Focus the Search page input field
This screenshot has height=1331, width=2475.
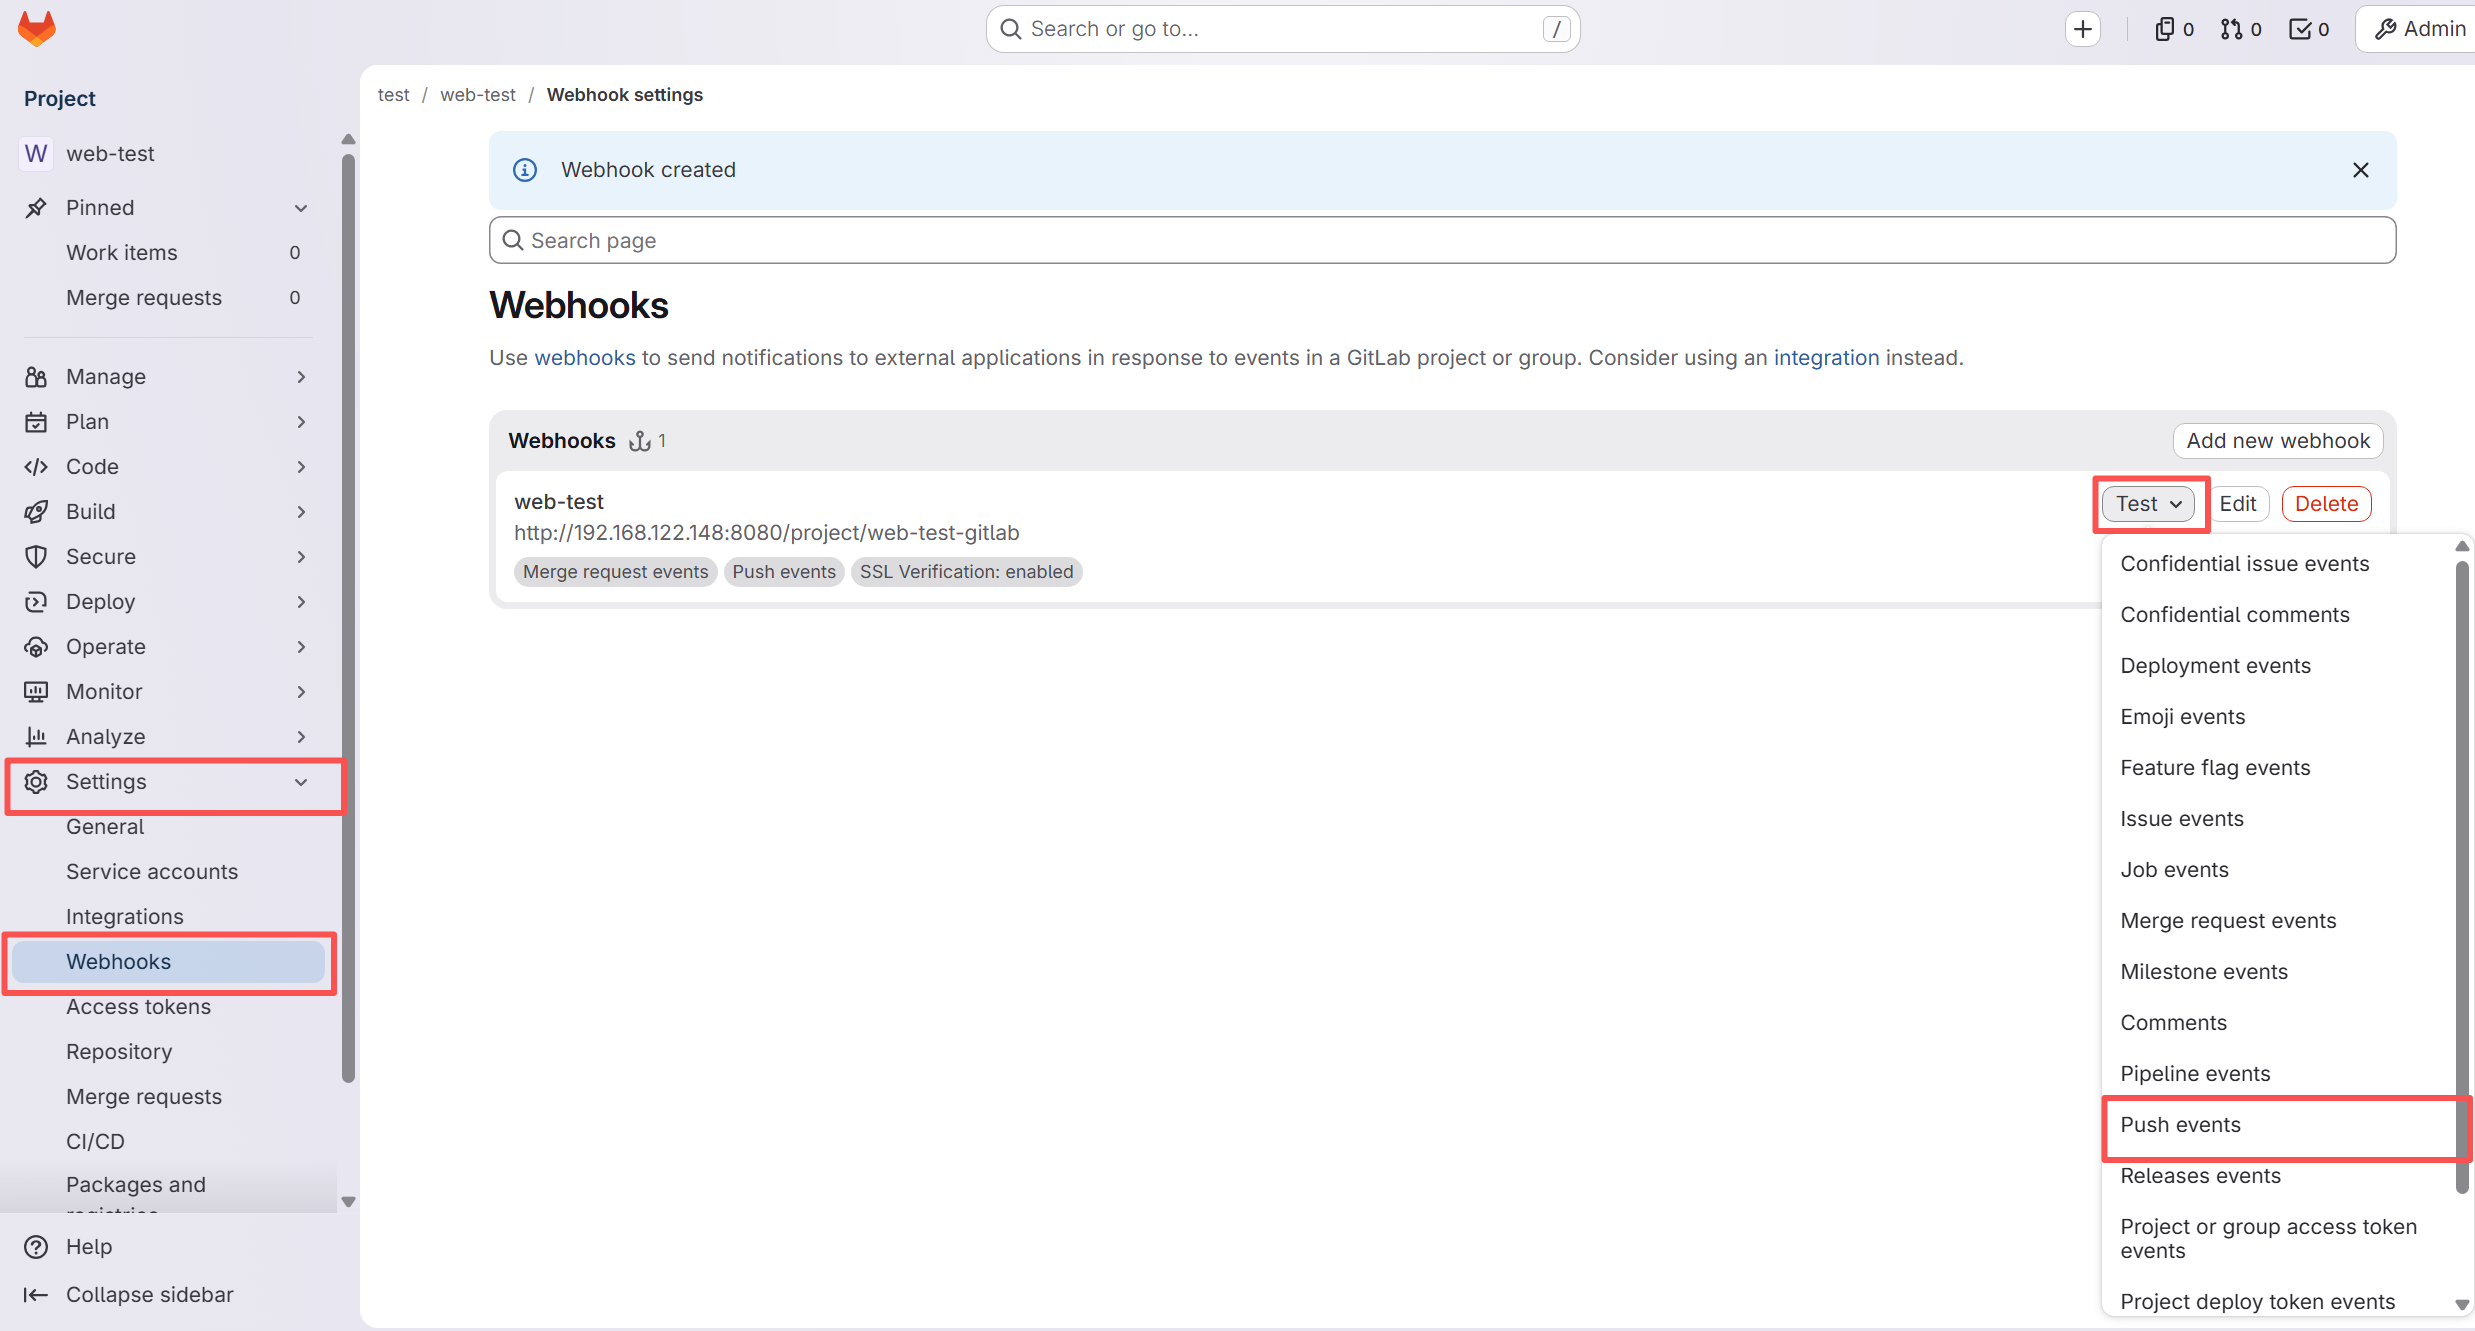point(1442,241)
